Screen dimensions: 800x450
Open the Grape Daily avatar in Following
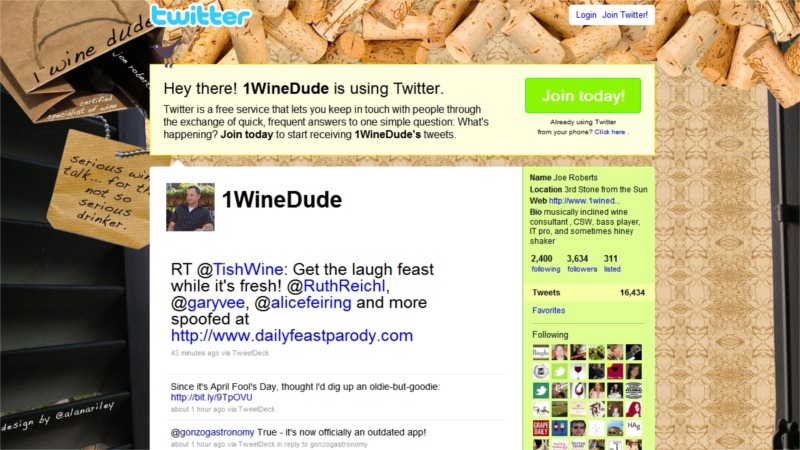pyautogui.click(x=541, y=428)
